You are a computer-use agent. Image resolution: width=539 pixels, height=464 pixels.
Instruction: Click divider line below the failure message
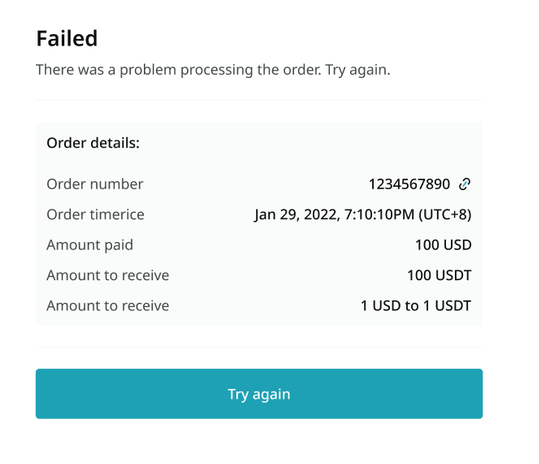tap(259, 100)
